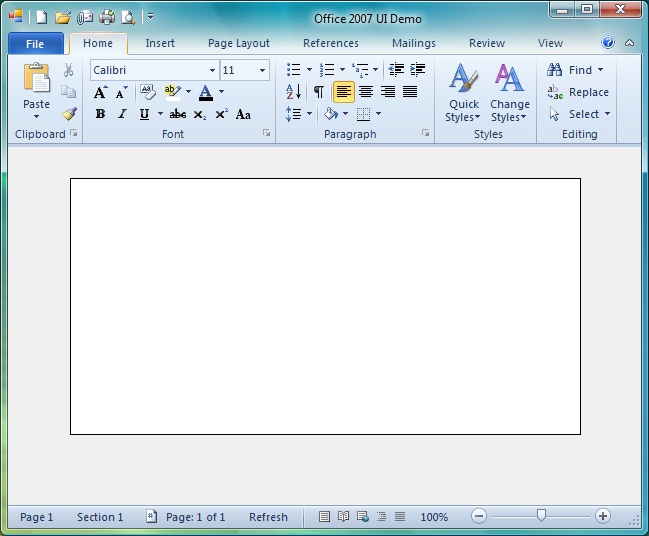The image size is (649, 536).
Task: Toggle show paragraph marks
Action: (318, 92)
